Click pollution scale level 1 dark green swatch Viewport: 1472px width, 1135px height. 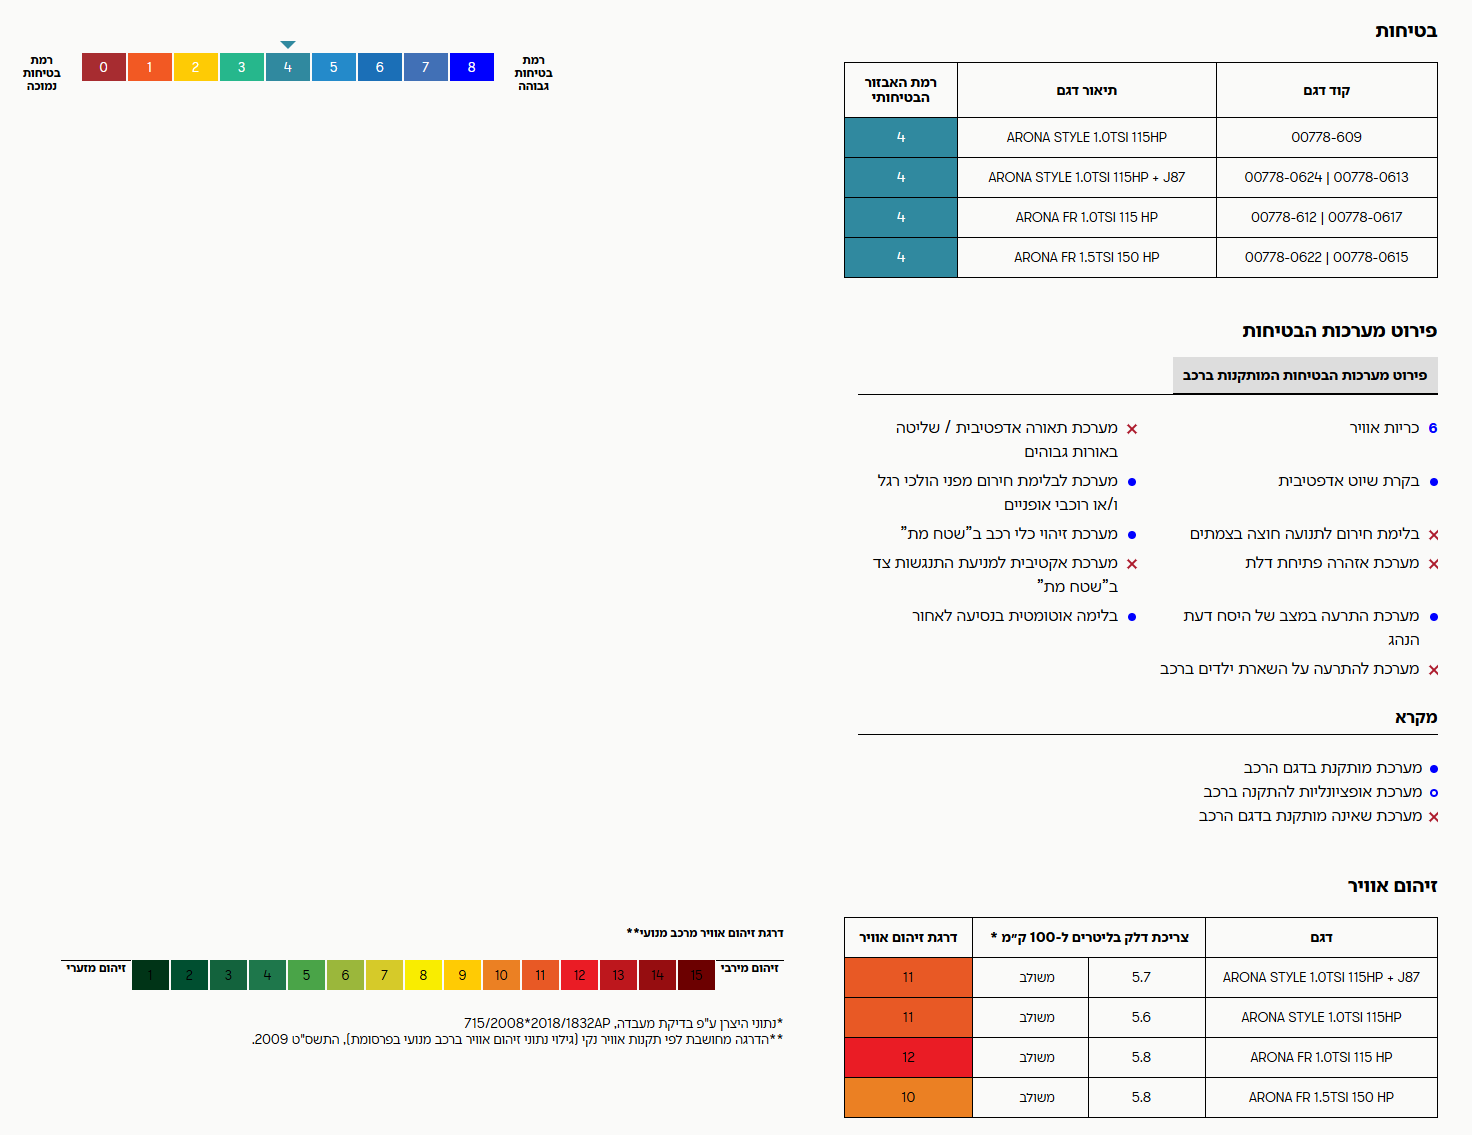click(x=150, y=975)
